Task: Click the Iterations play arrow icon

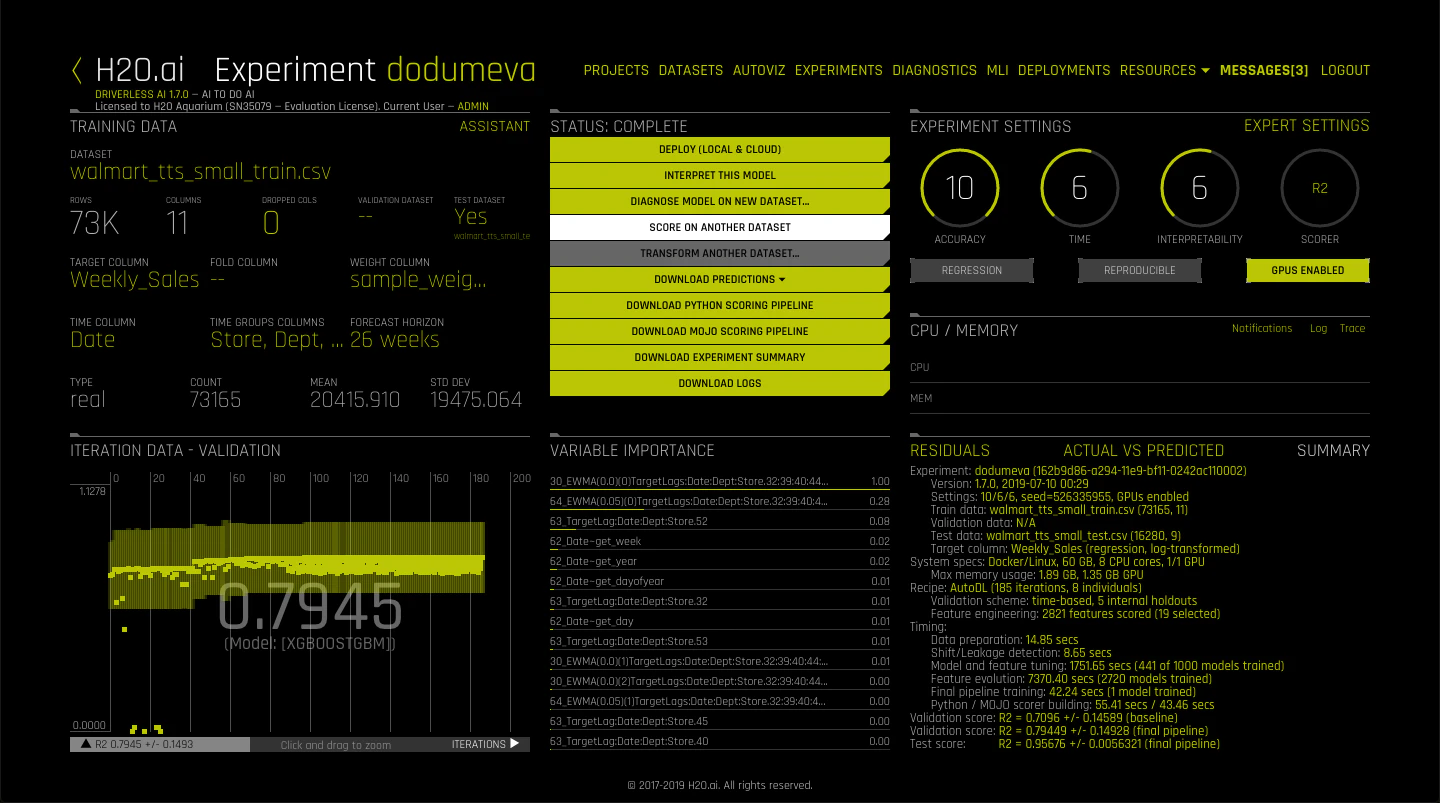Action: pos(516,744)
